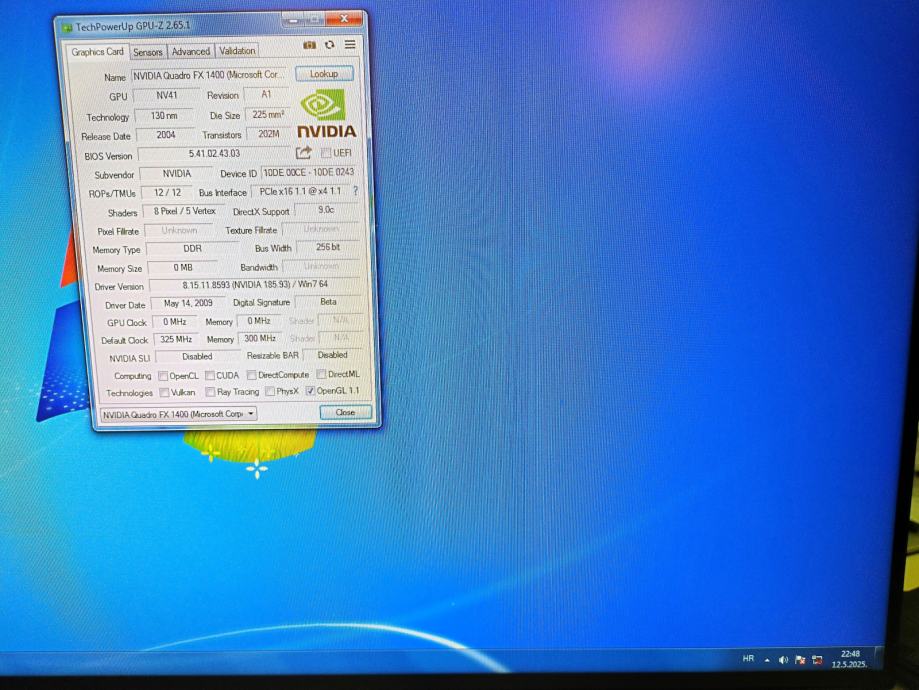Uncheck the OpenGL 1.1 checkbox
The width and height of the screenshot is (919, 690).
(310, 391)
